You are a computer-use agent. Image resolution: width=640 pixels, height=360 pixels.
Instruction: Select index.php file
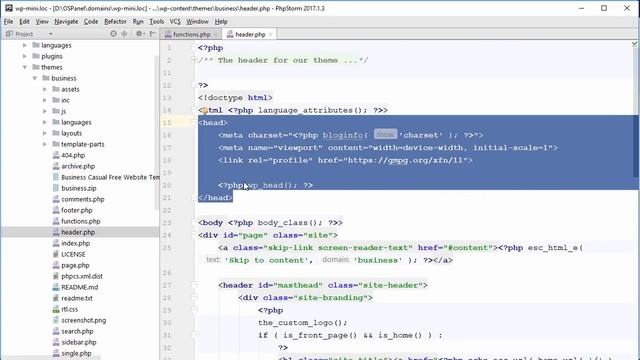pos(76,244)
